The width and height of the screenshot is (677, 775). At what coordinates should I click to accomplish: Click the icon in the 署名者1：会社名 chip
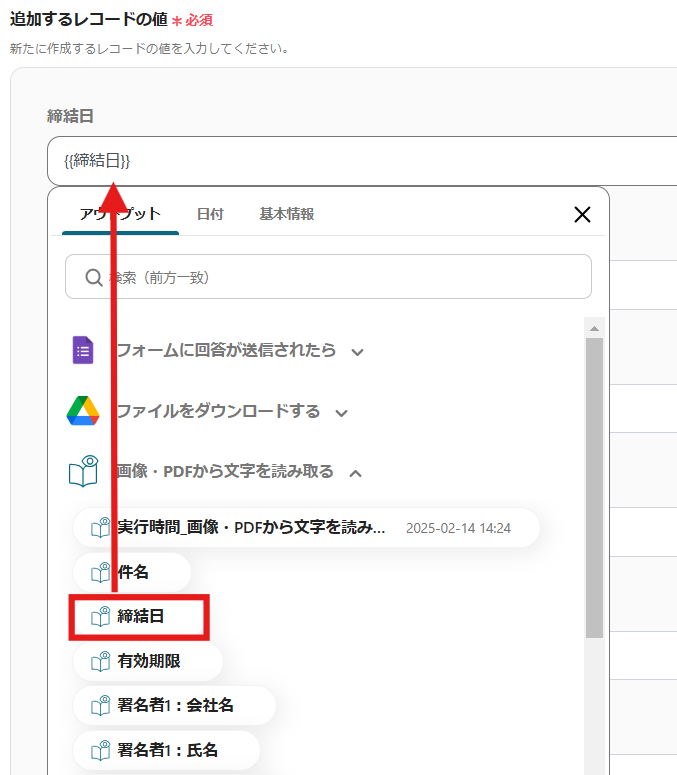coord(101,705)
